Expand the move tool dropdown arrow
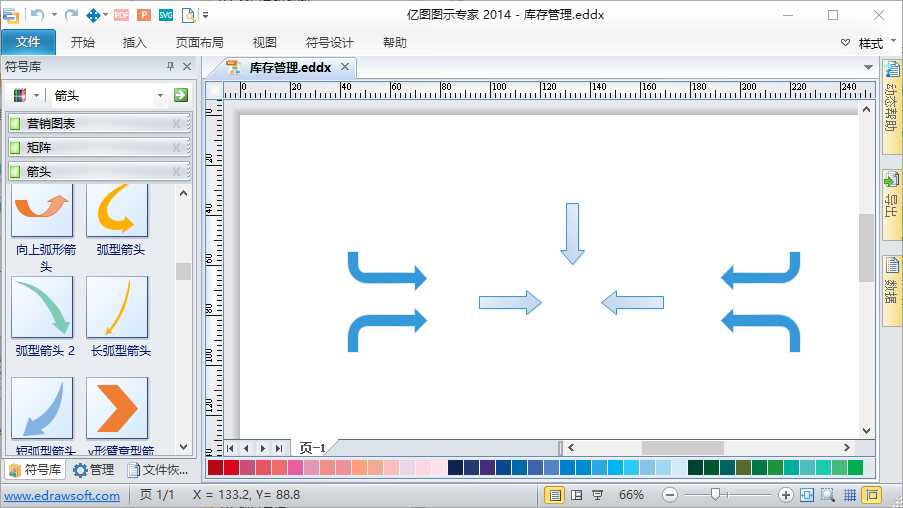Image resolution: width=903 pixels, height=508 pixels. click(106, 15)
